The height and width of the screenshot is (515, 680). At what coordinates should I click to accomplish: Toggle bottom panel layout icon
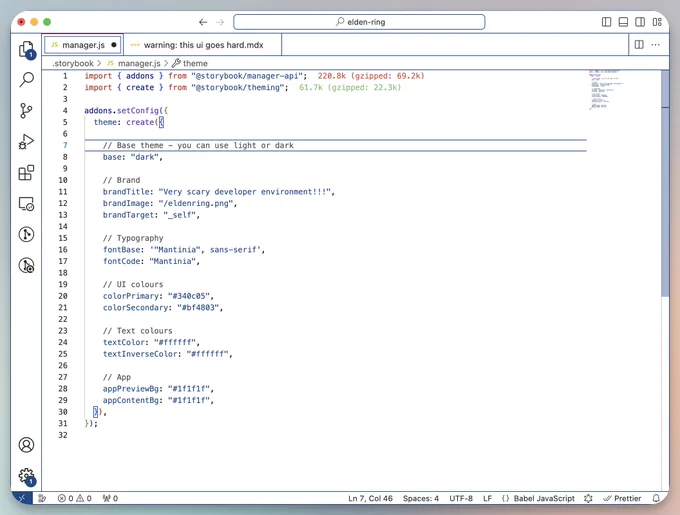pyautogui.click(x=623, y=22)
